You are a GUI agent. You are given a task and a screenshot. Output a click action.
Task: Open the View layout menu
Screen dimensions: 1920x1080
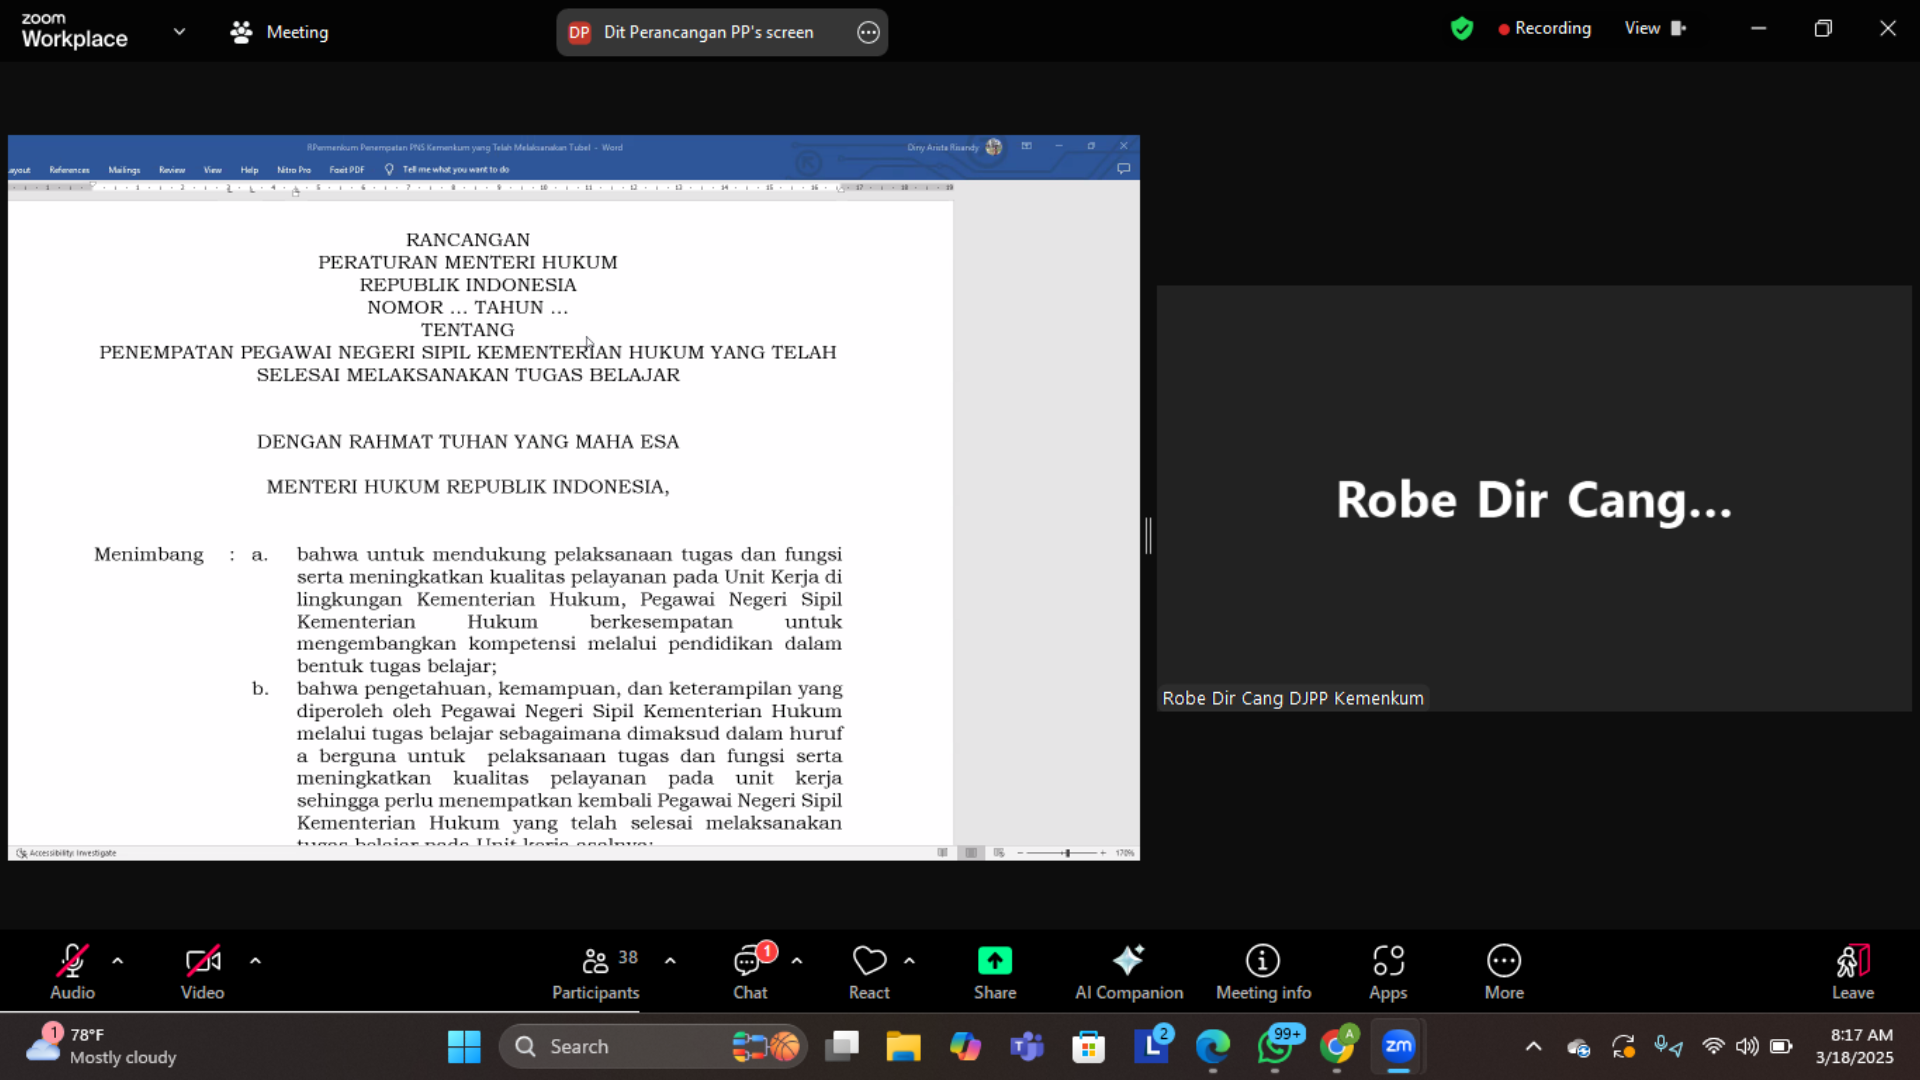[x=1655, y=28]
